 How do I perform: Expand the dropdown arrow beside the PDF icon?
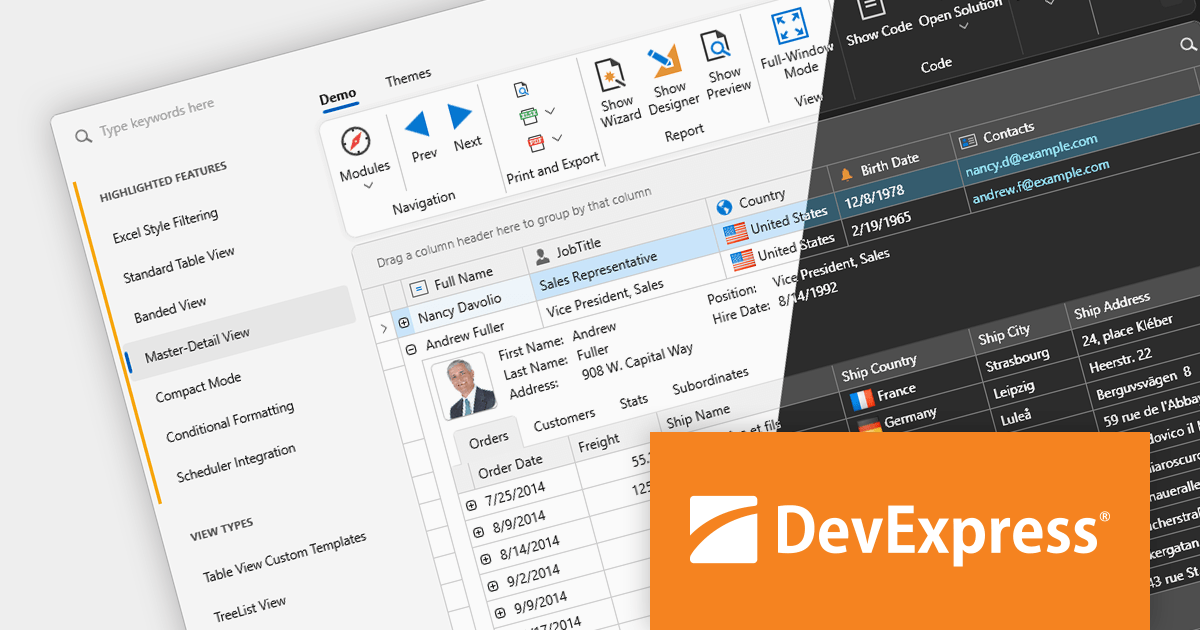(557, 137)
